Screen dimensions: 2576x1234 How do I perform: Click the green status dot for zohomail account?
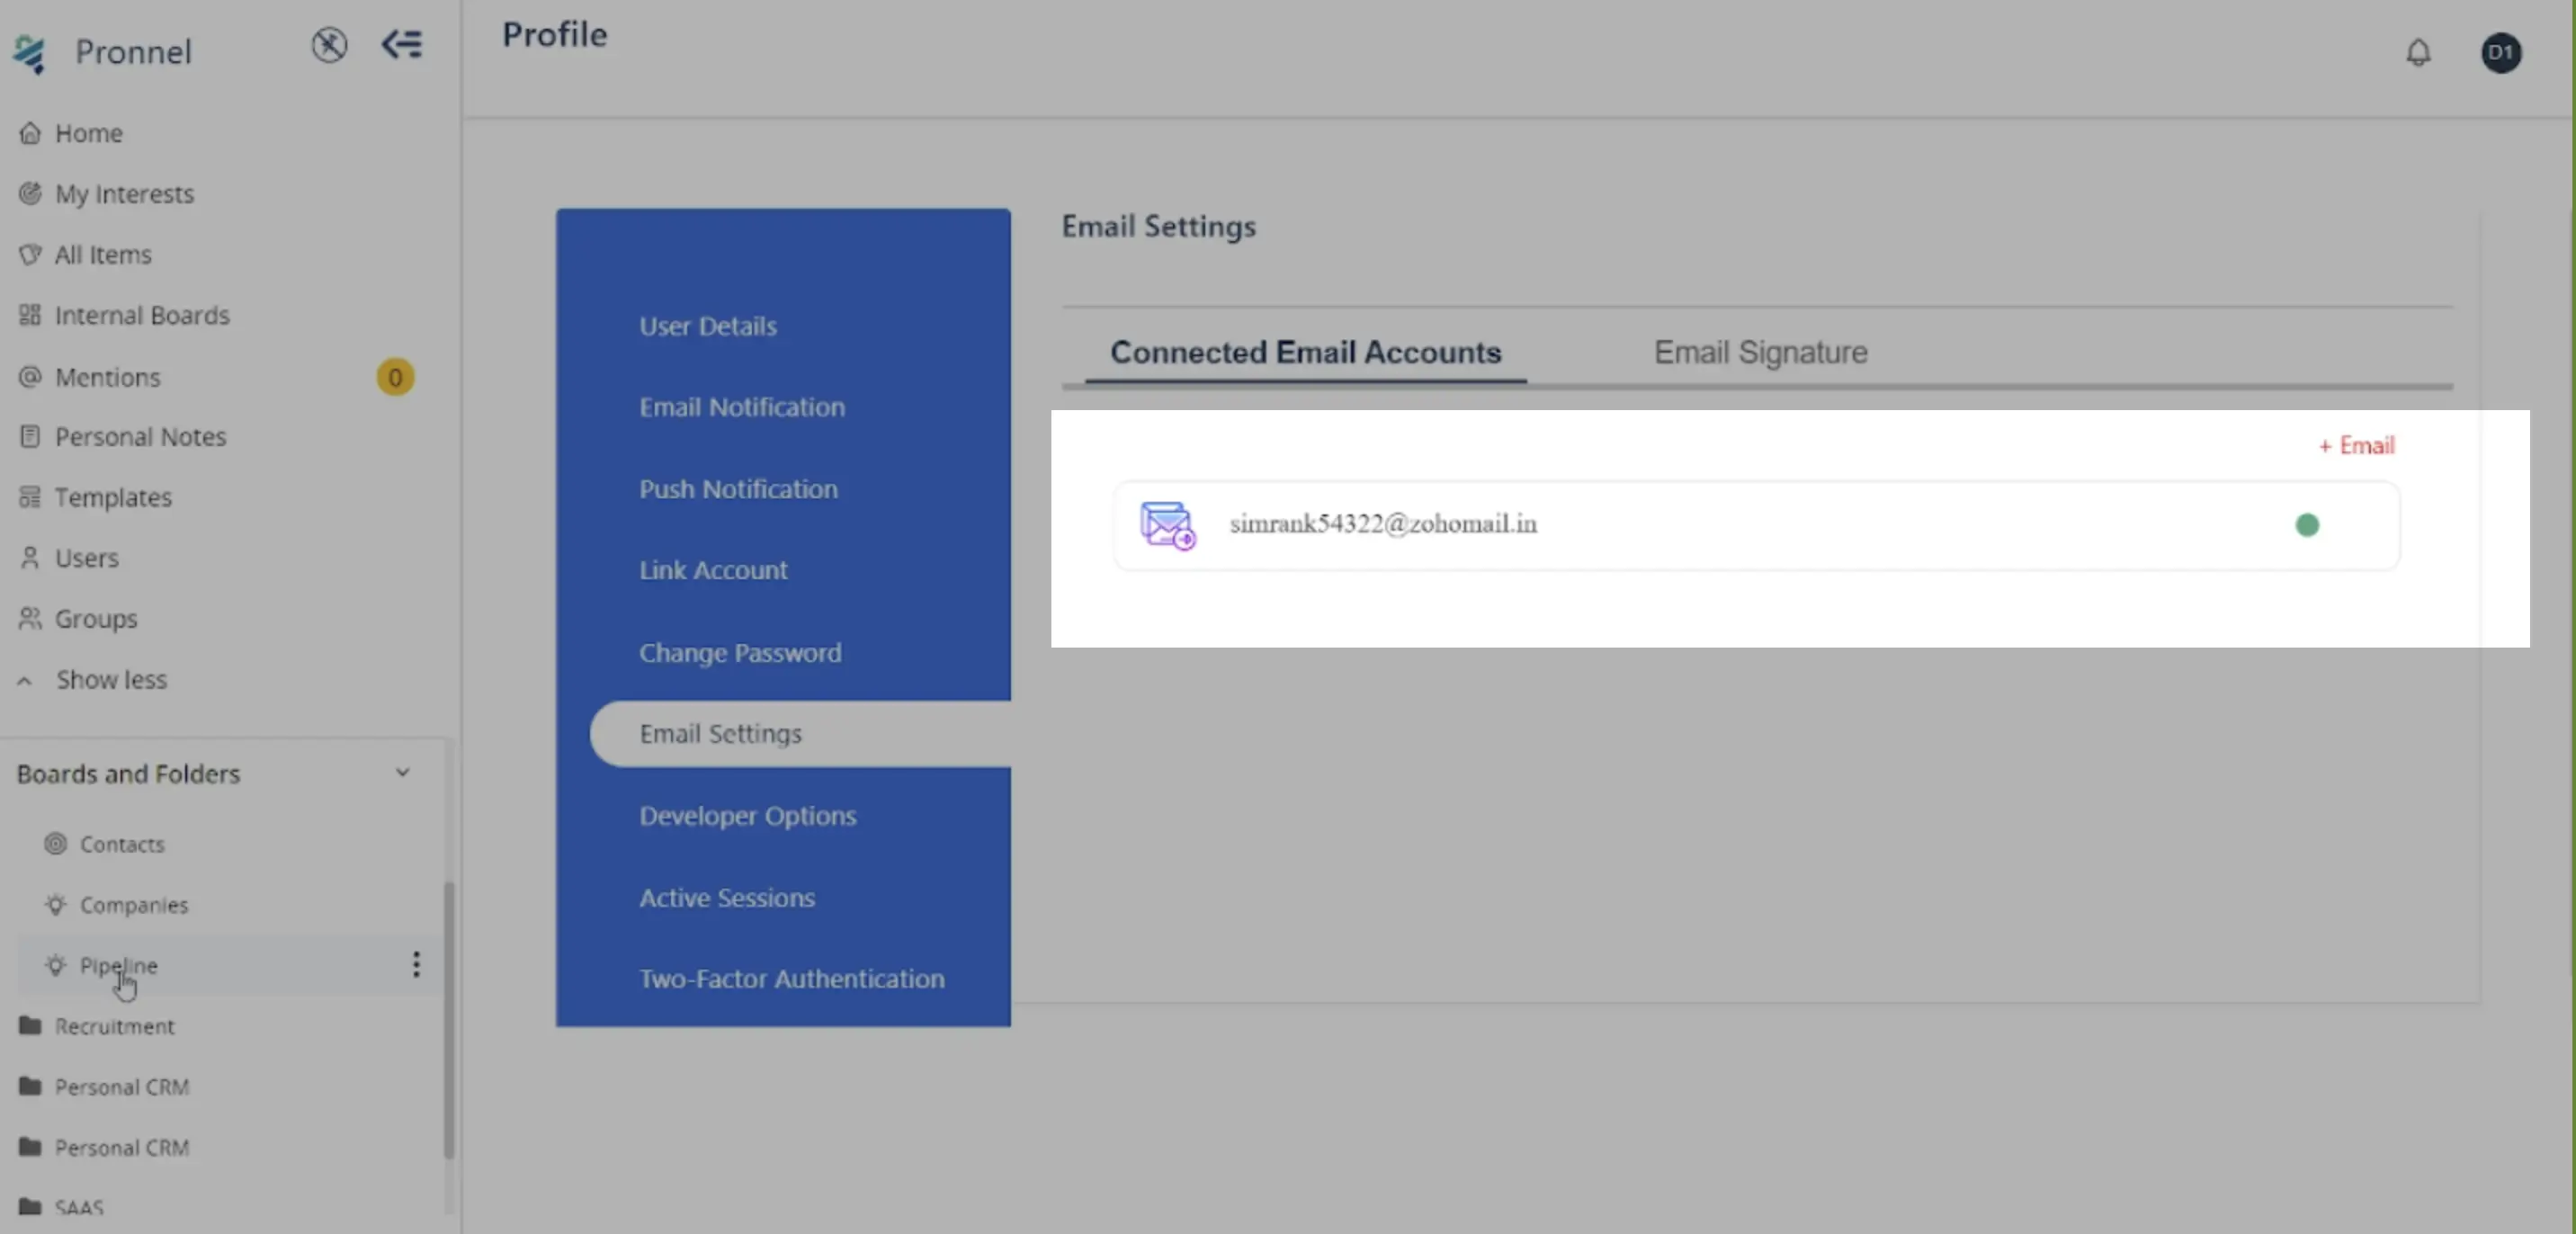tap(2307, 525)
